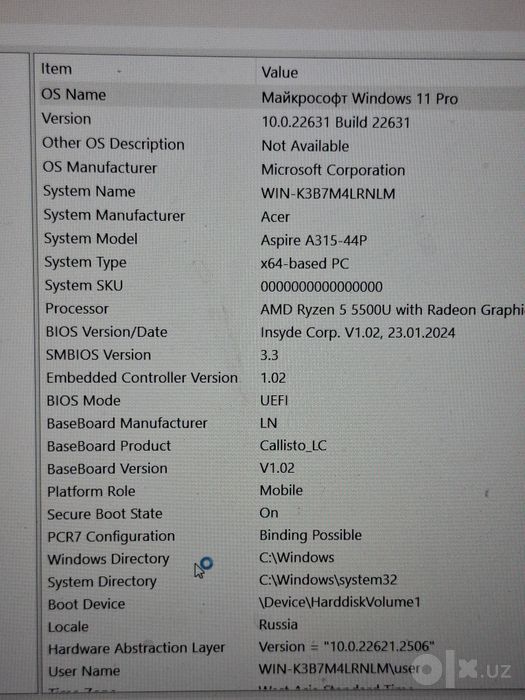
Task: Select Hardware Abstraction Layer row label
Action: point(137,648)
